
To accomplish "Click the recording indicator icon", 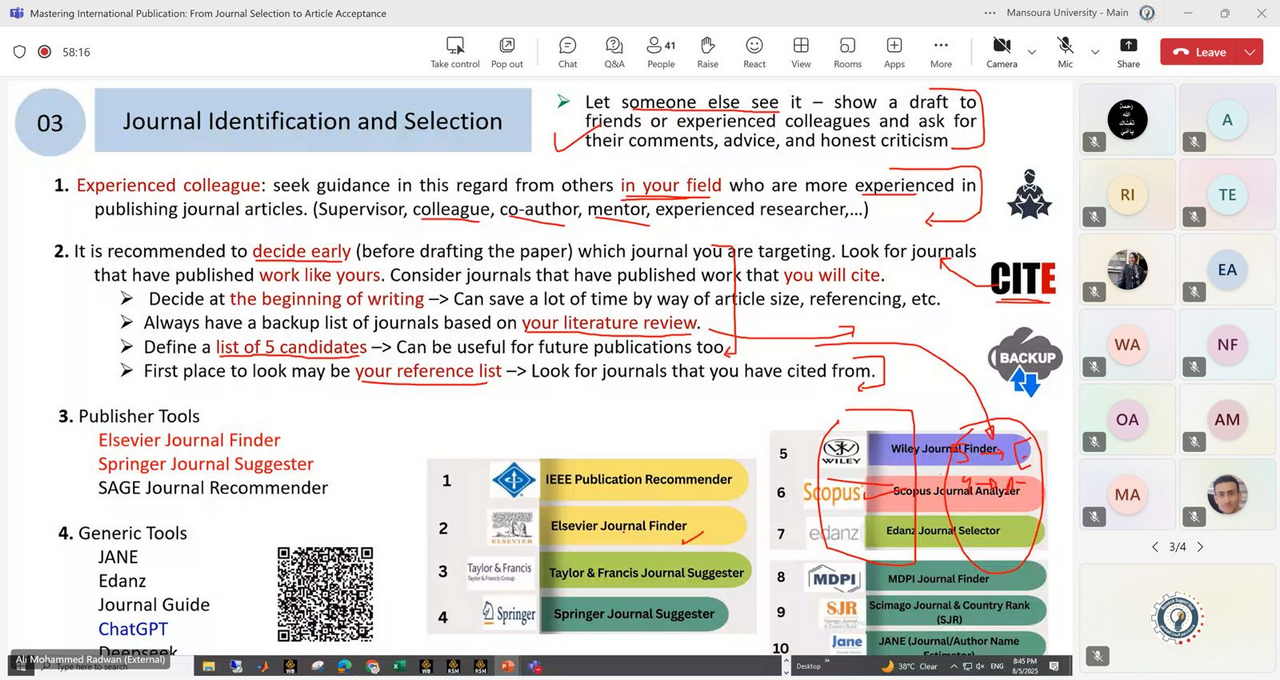I will [x=44, y=52].
